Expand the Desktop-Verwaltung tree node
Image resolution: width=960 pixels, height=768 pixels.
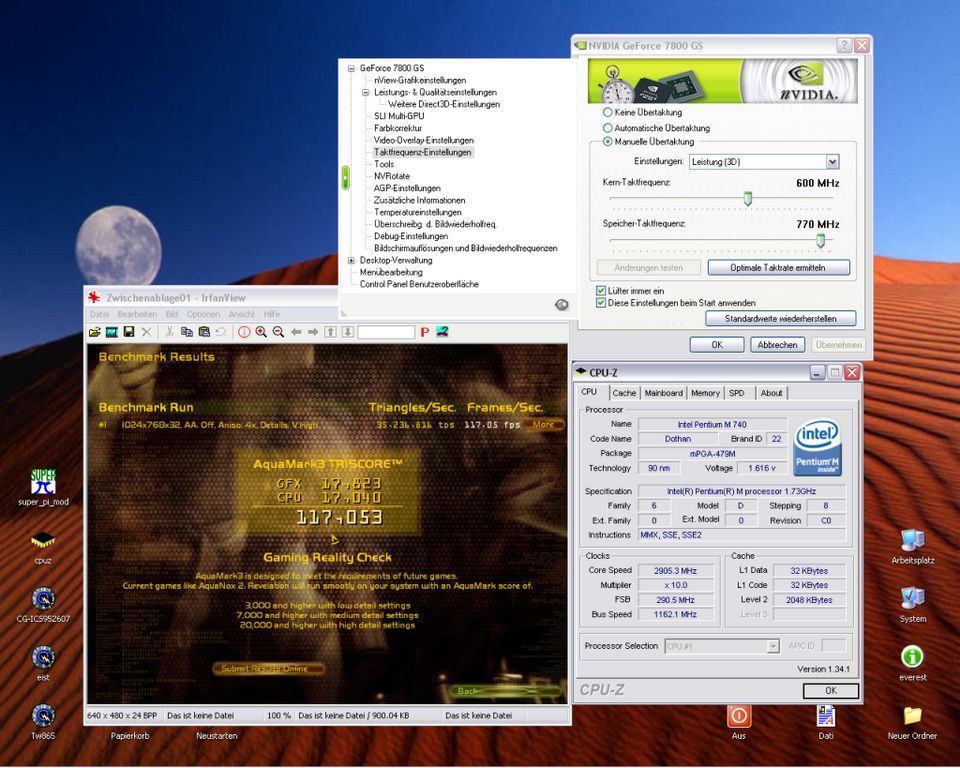[351, 260]
